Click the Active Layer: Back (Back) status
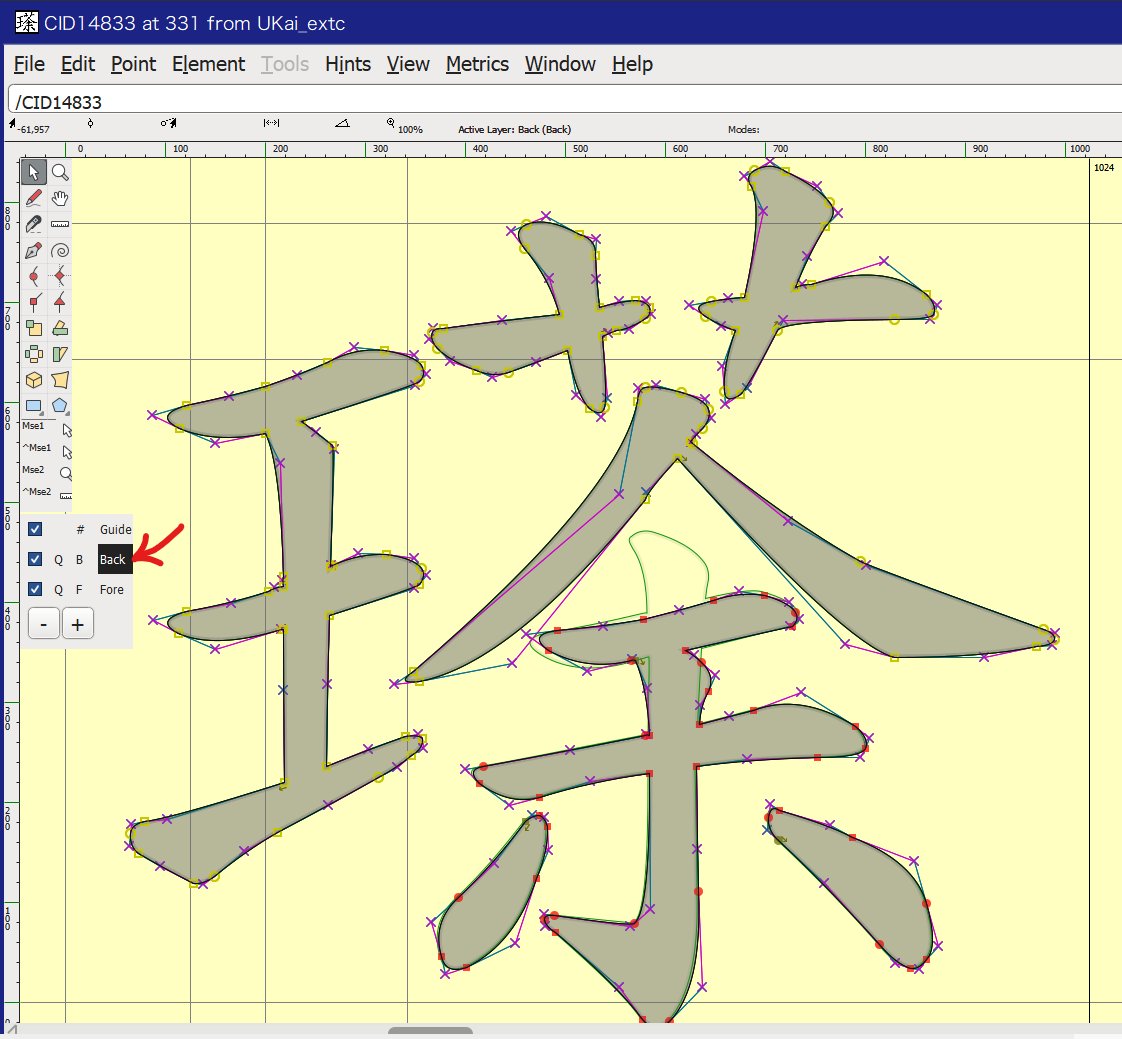The image size is (1122, 1039). tap(514, 130)
